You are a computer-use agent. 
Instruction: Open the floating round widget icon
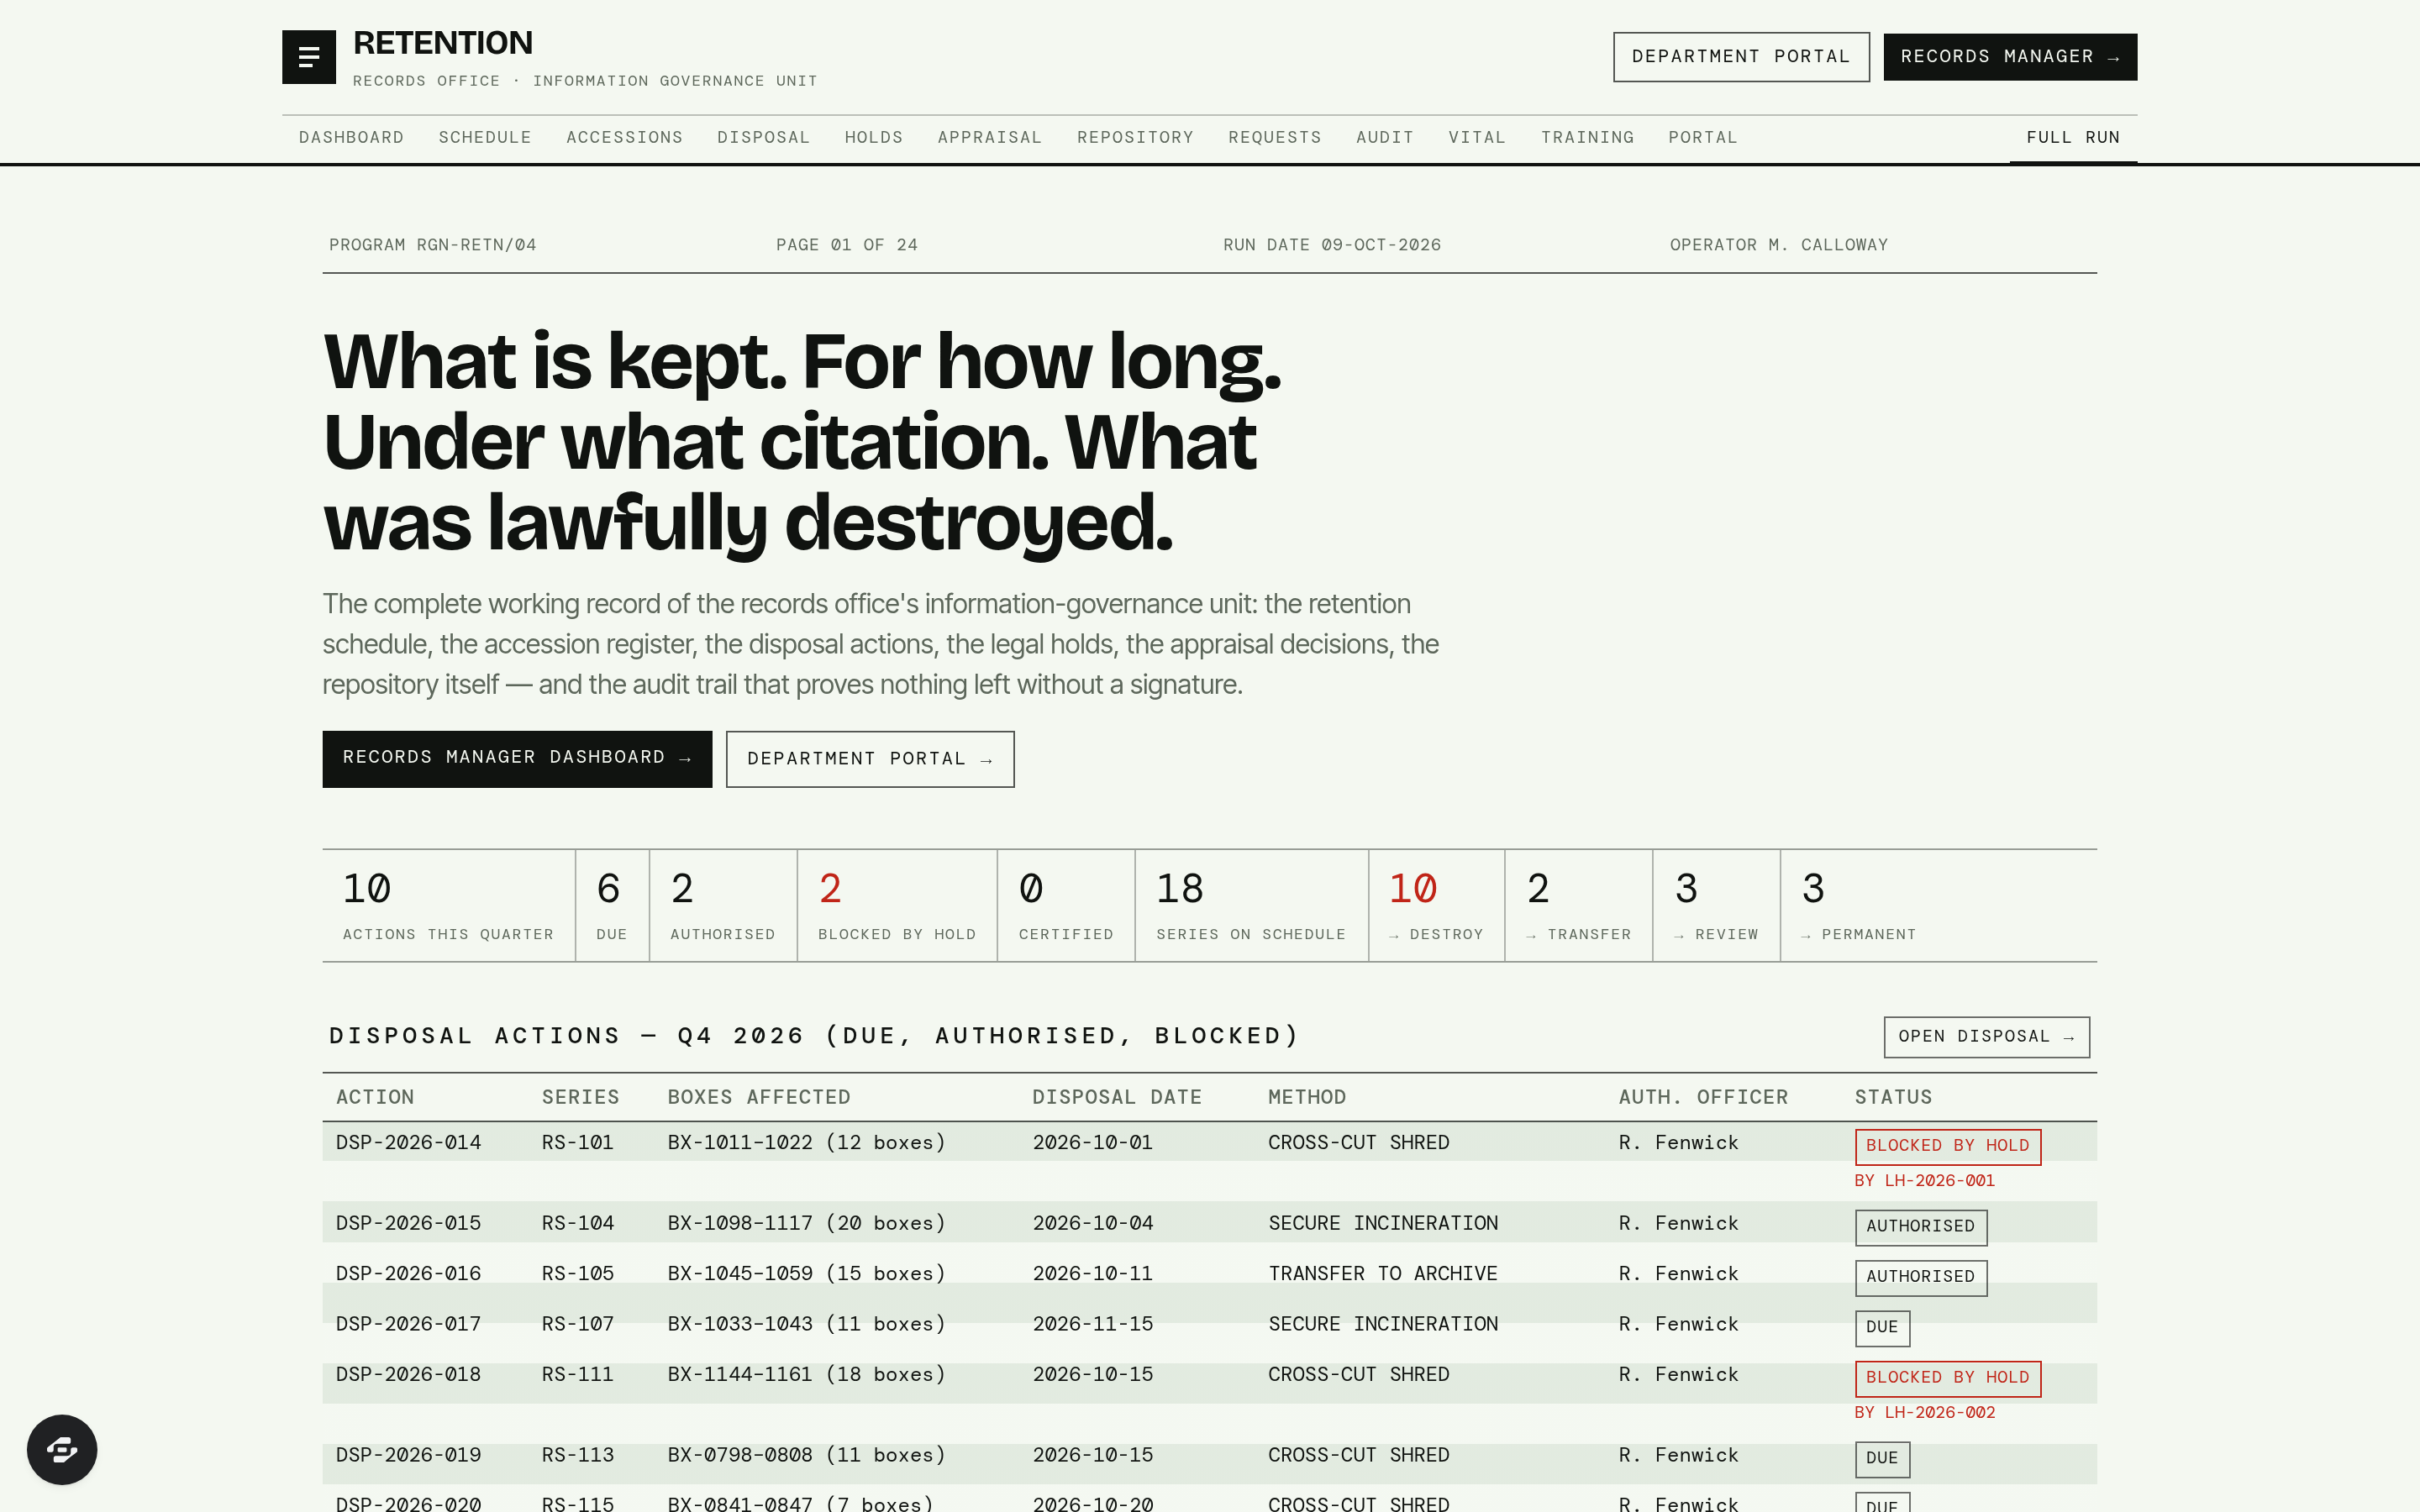click(x=62, y=1449)
